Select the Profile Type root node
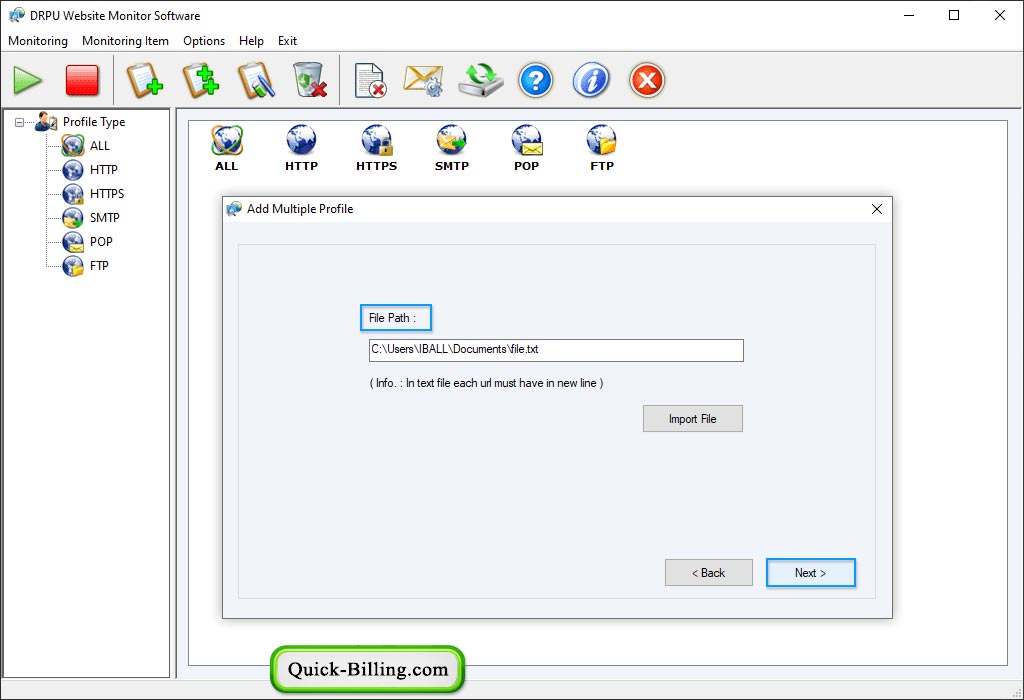1024x700 pixels. click(x=93, y=122)
